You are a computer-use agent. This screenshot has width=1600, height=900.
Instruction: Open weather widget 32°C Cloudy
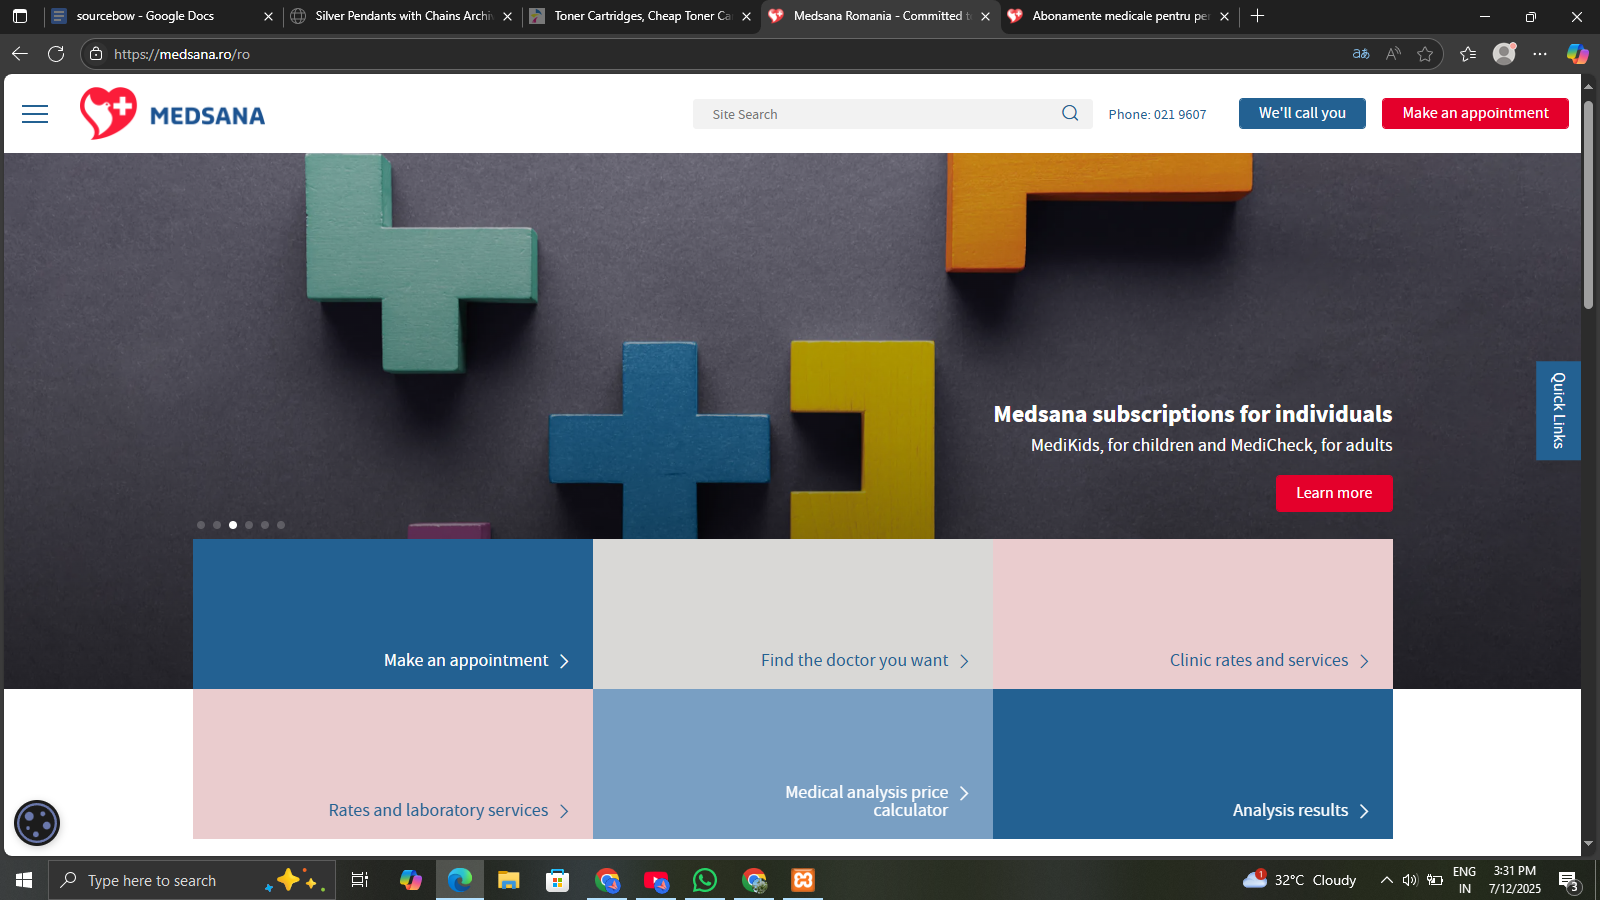pyautogui.click(x=1299, y=880)
